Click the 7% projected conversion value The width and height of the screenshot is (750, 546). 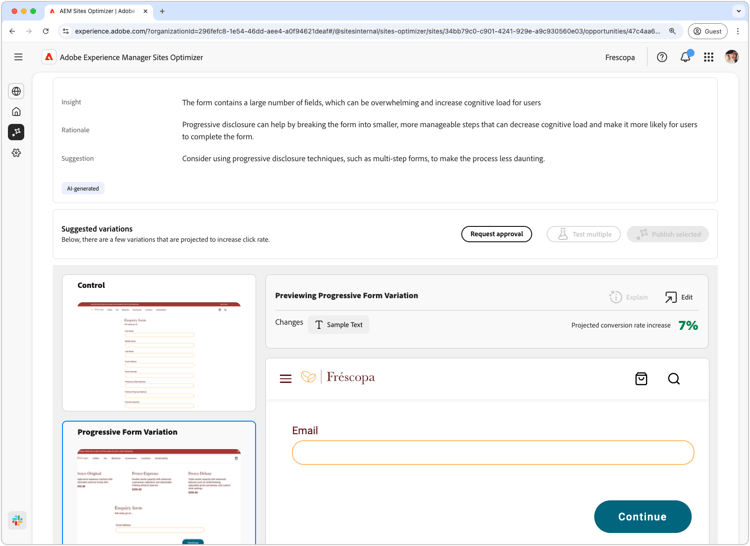(688, 325)
